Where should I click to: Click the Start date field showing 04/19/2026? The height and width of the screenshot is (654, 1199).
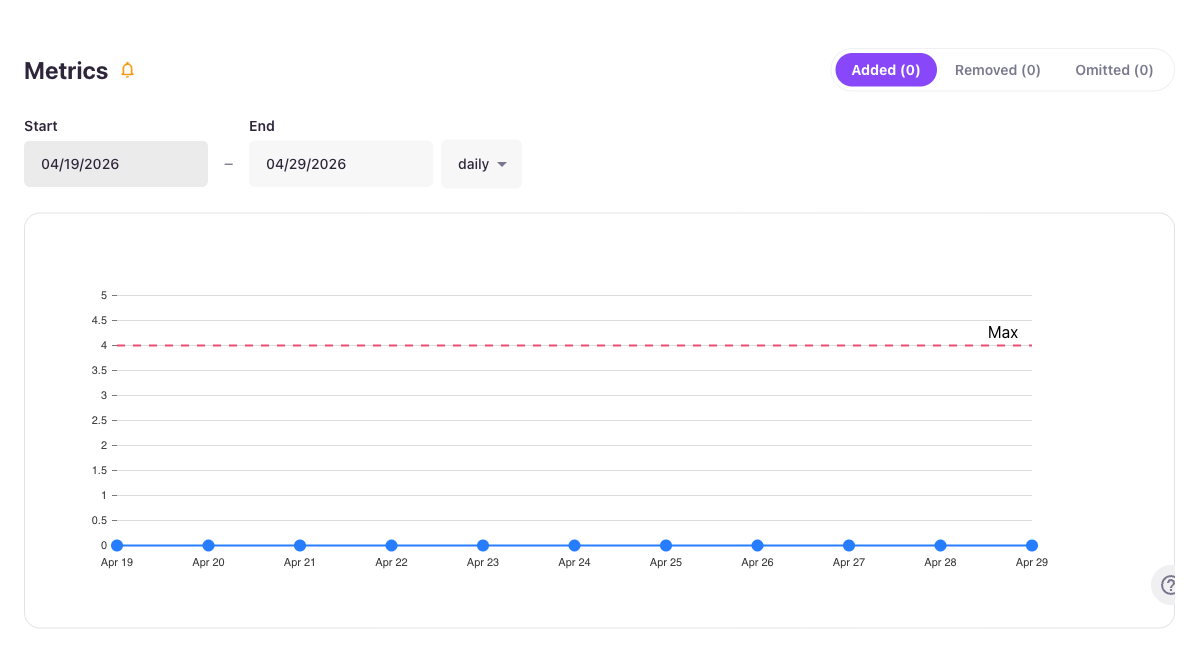115,163
